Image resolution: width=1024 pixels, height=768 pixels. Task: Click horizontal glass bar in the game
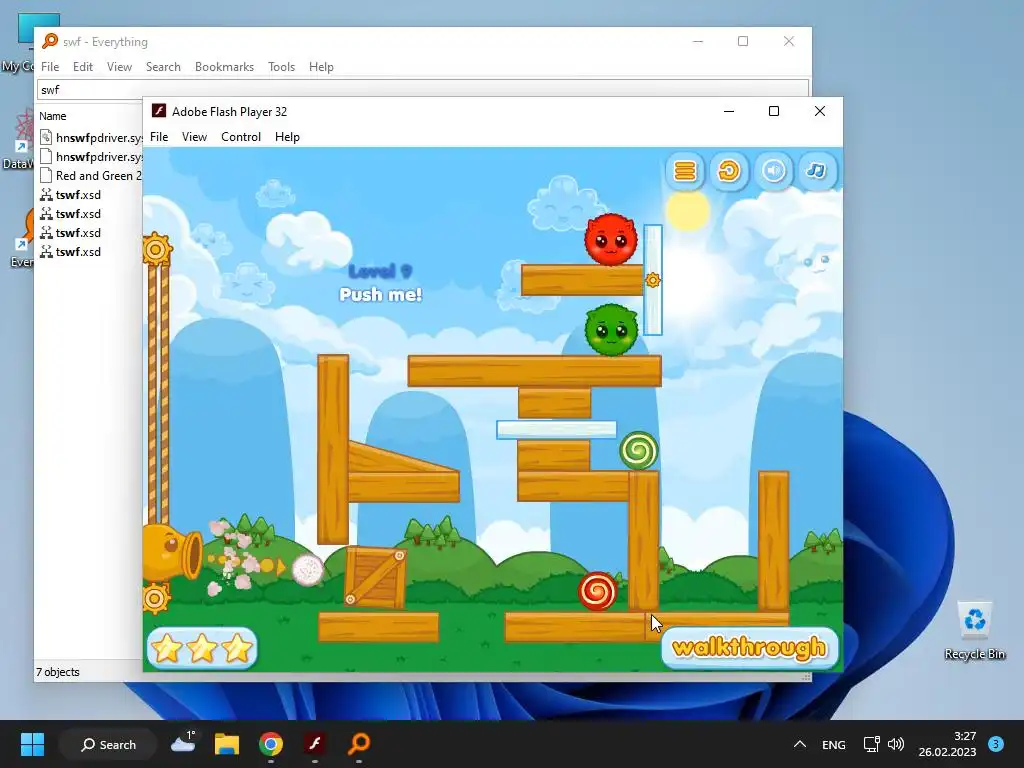point(556,429)
